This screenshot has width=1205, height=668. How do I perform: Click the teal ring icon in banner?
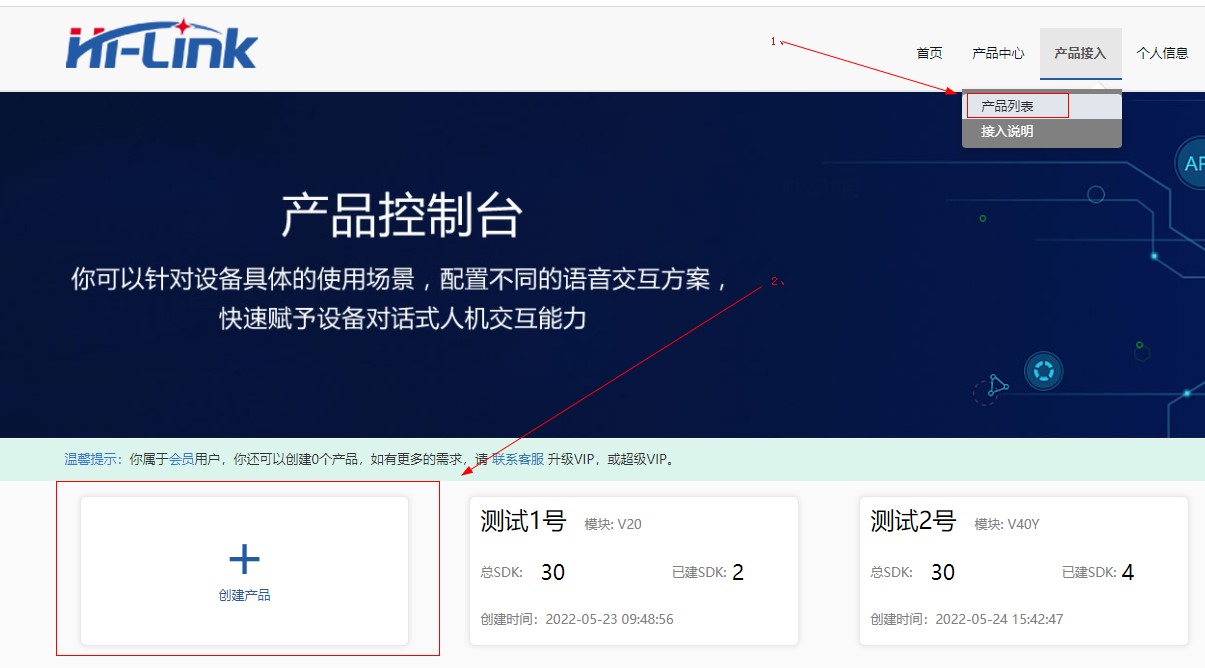coord(1043,371)
